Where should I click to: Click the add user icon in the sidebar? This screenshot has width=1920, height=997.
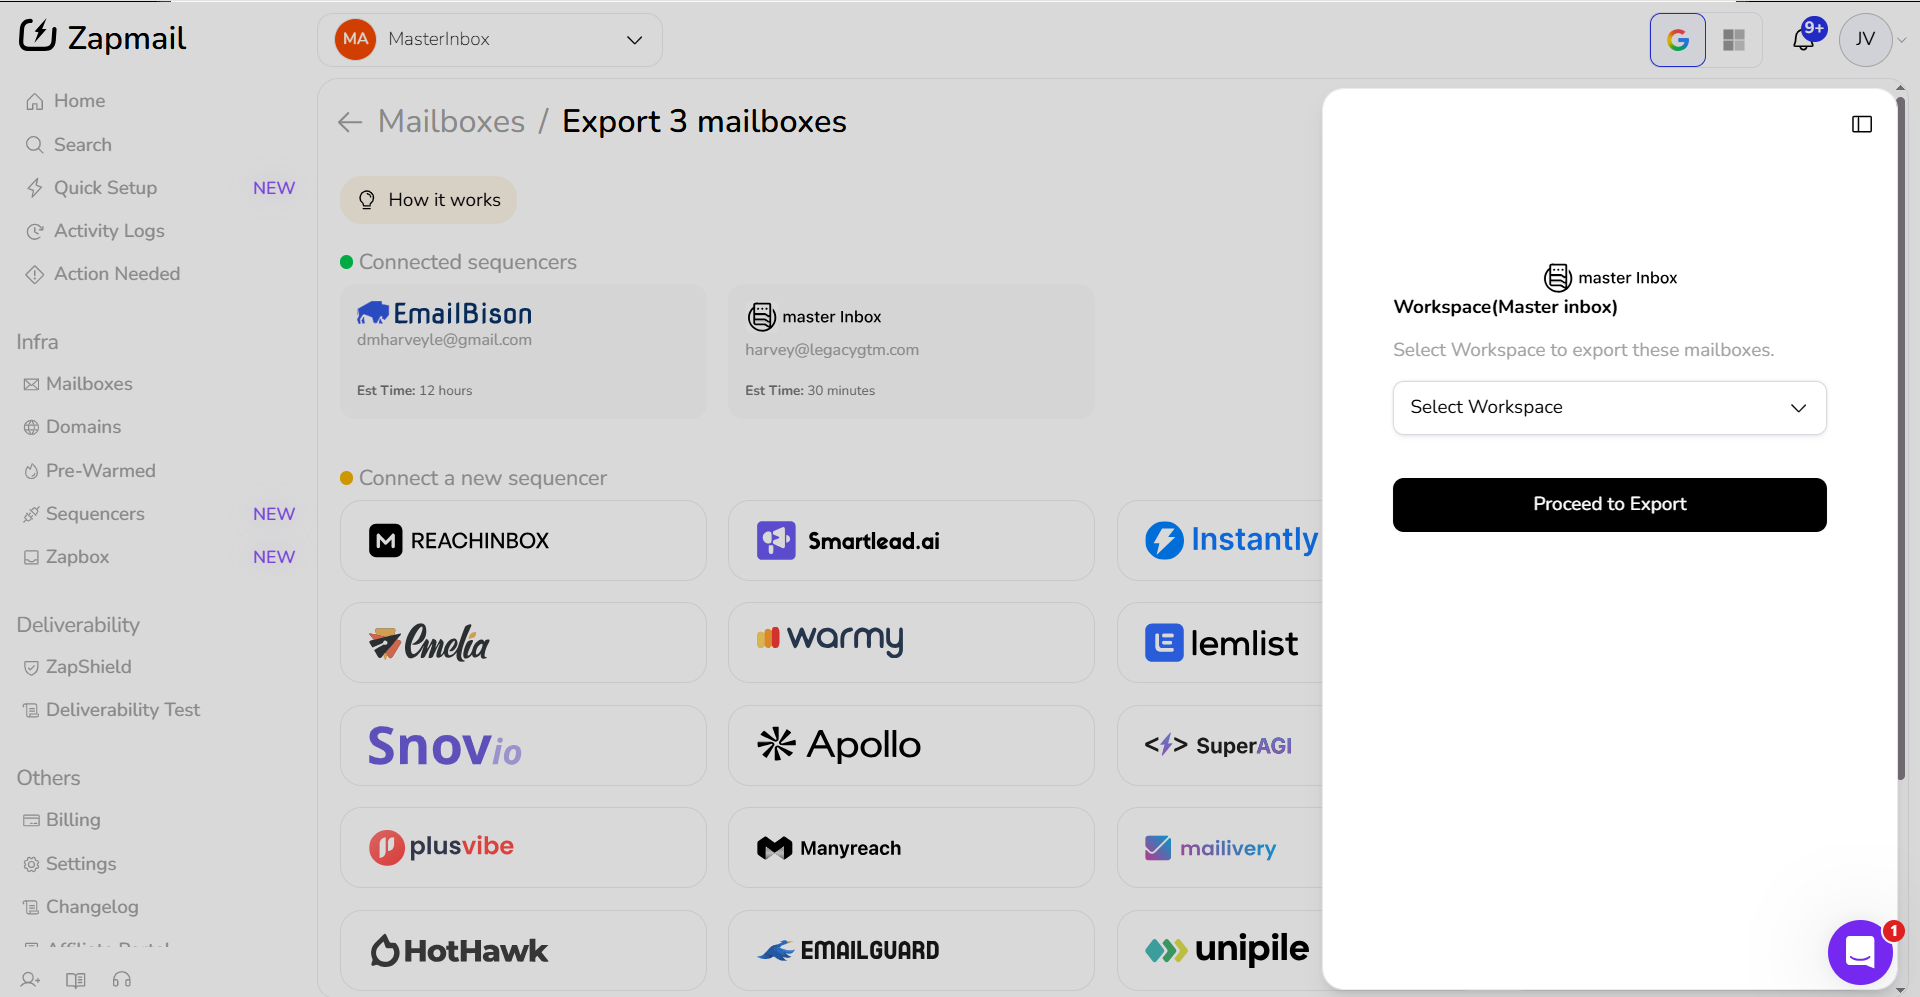coord(31,979)
